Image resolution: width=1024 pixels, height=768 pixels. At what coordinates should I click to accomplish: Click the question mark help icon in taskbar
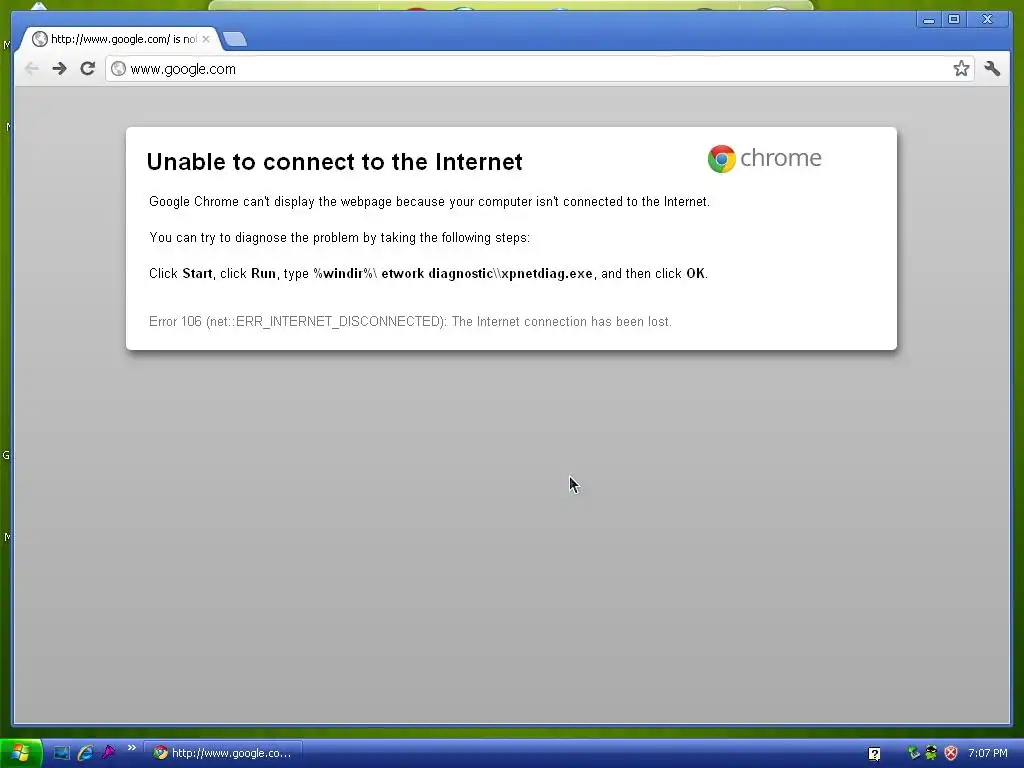tap(874, 754)
